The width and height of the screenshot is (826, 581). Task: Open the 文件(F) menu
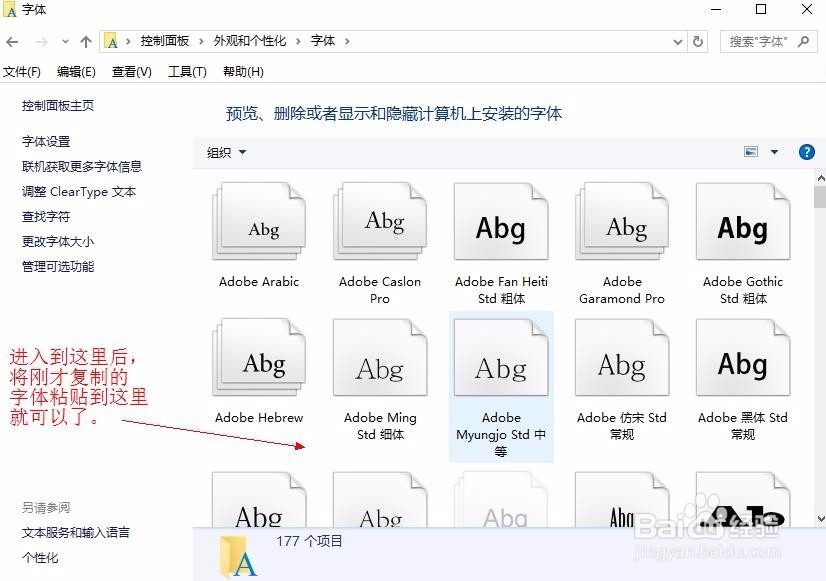point(22,72)
